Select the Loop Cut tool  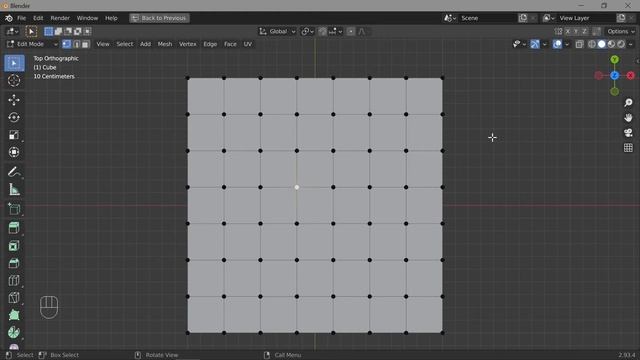(14, 280)
